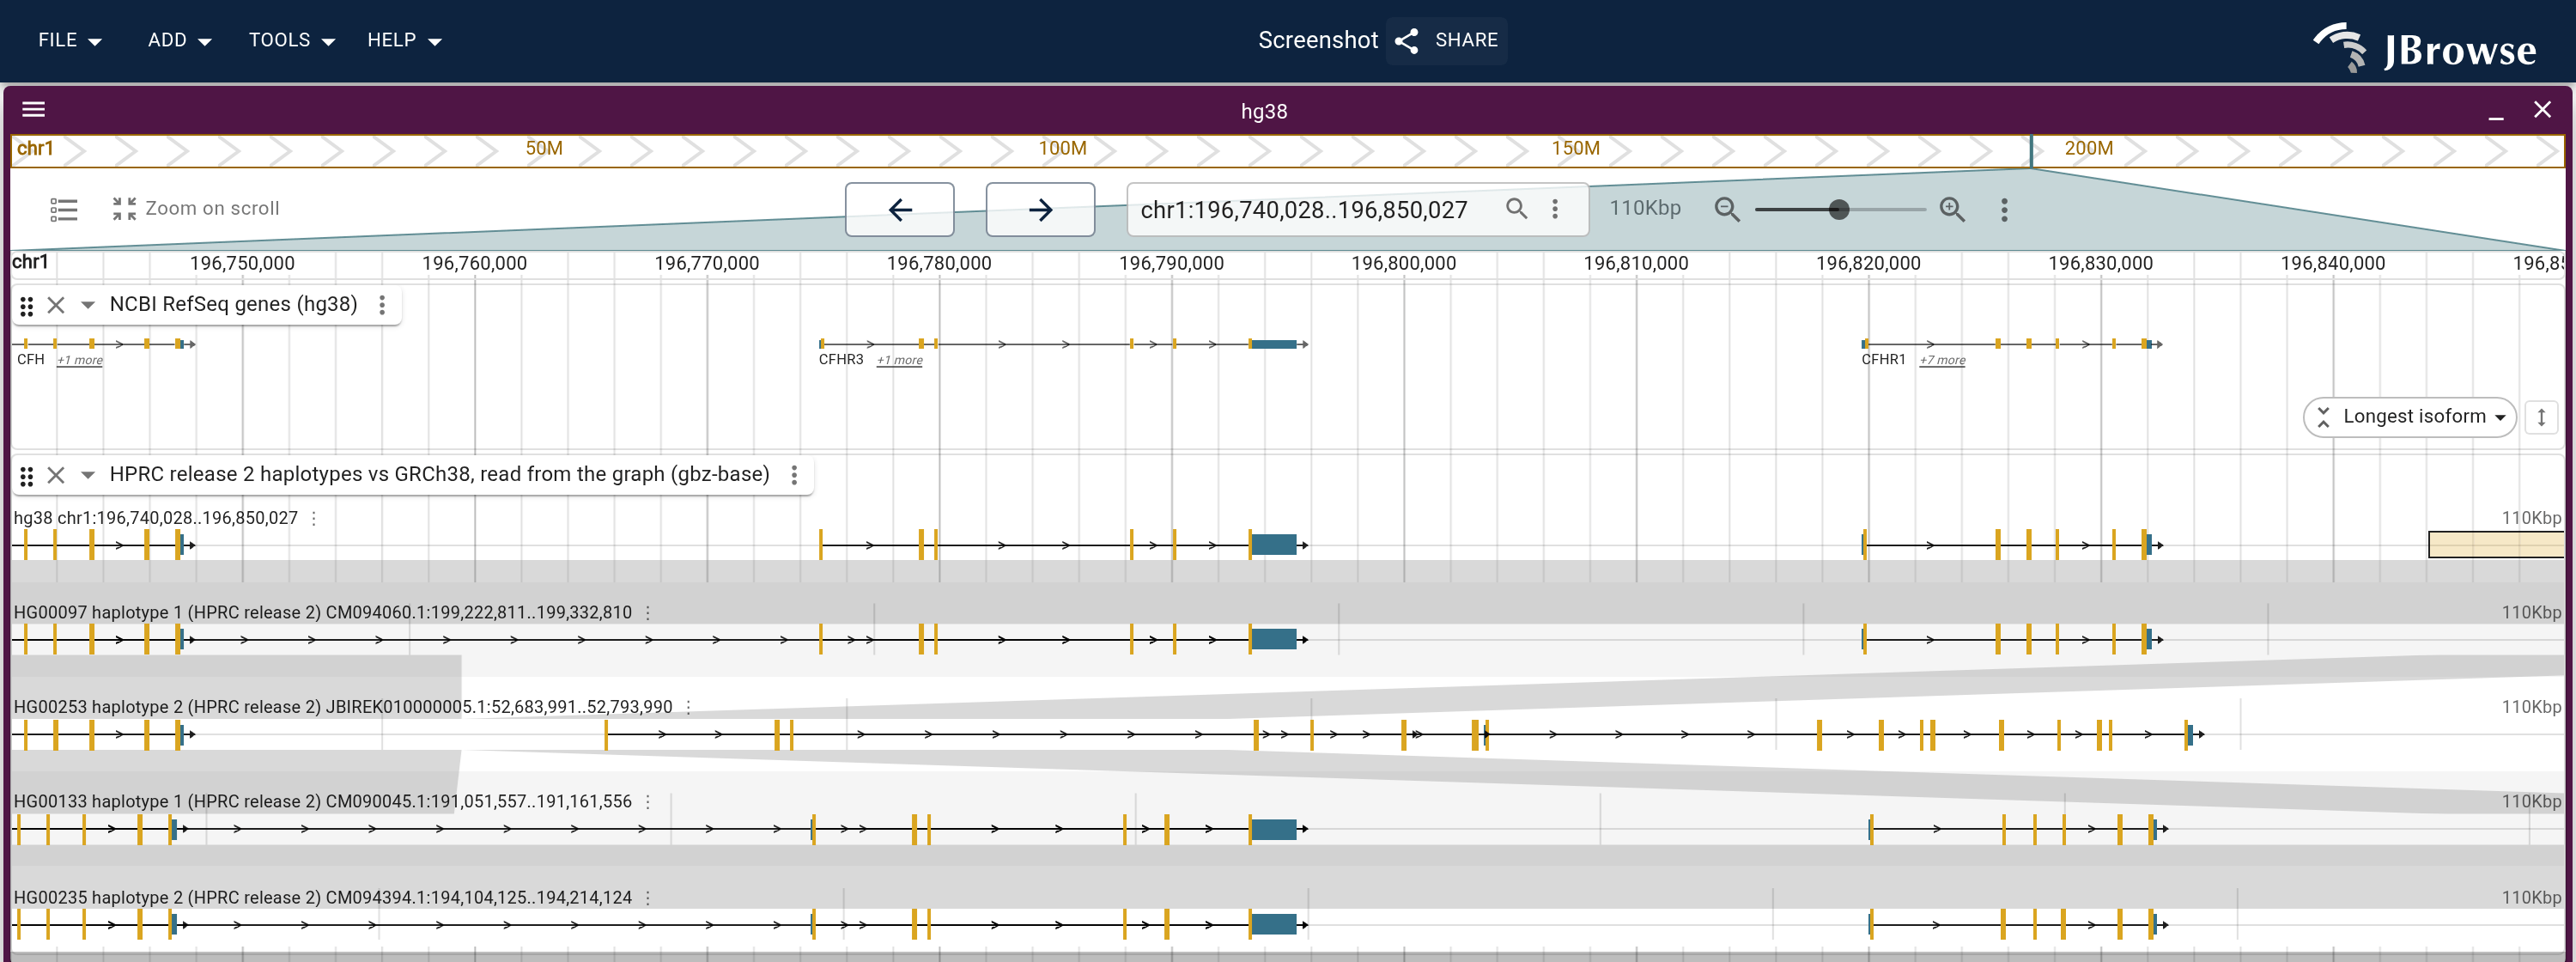
Task: Pan right with the forward arrow button
Action: [1040, 209]
